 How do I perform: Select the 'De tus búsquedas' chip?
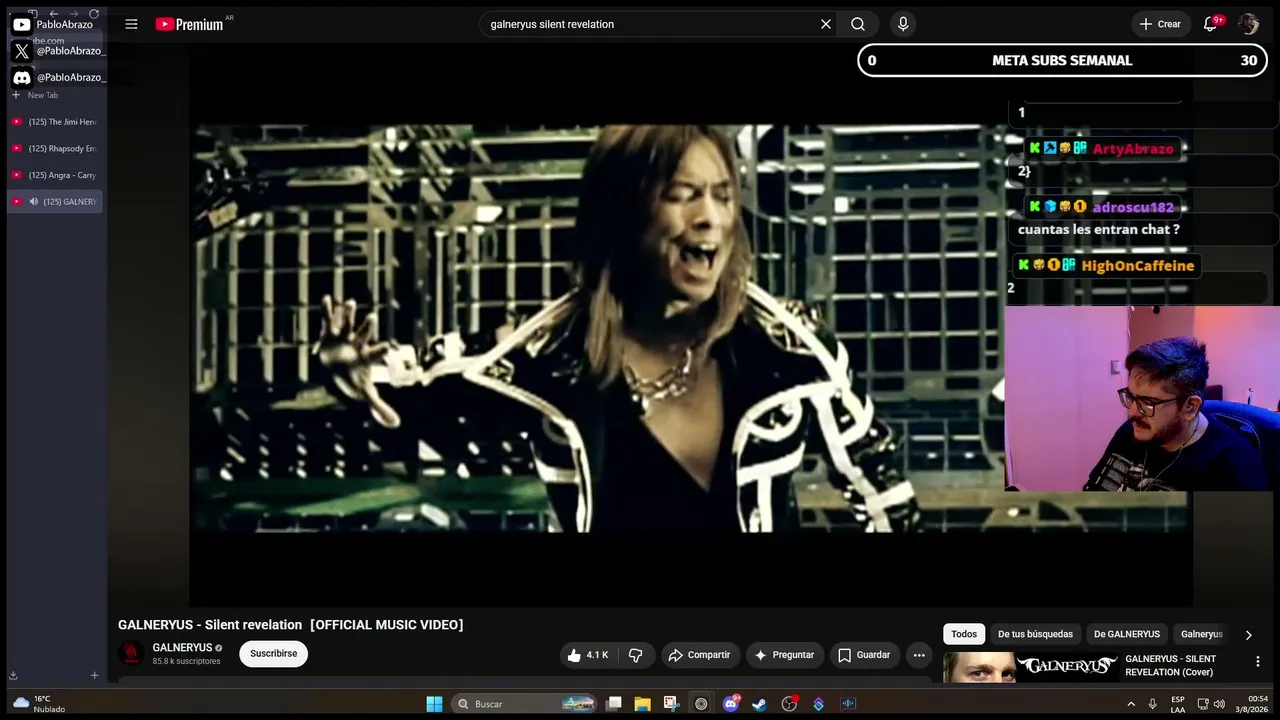click(1035, 634)
